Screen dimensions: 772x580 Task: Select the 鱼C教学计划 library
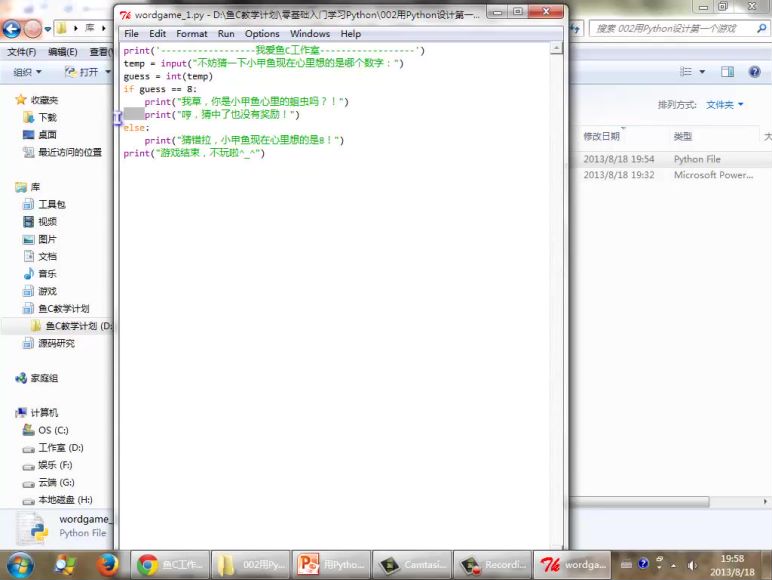click(x=64, y=309)
